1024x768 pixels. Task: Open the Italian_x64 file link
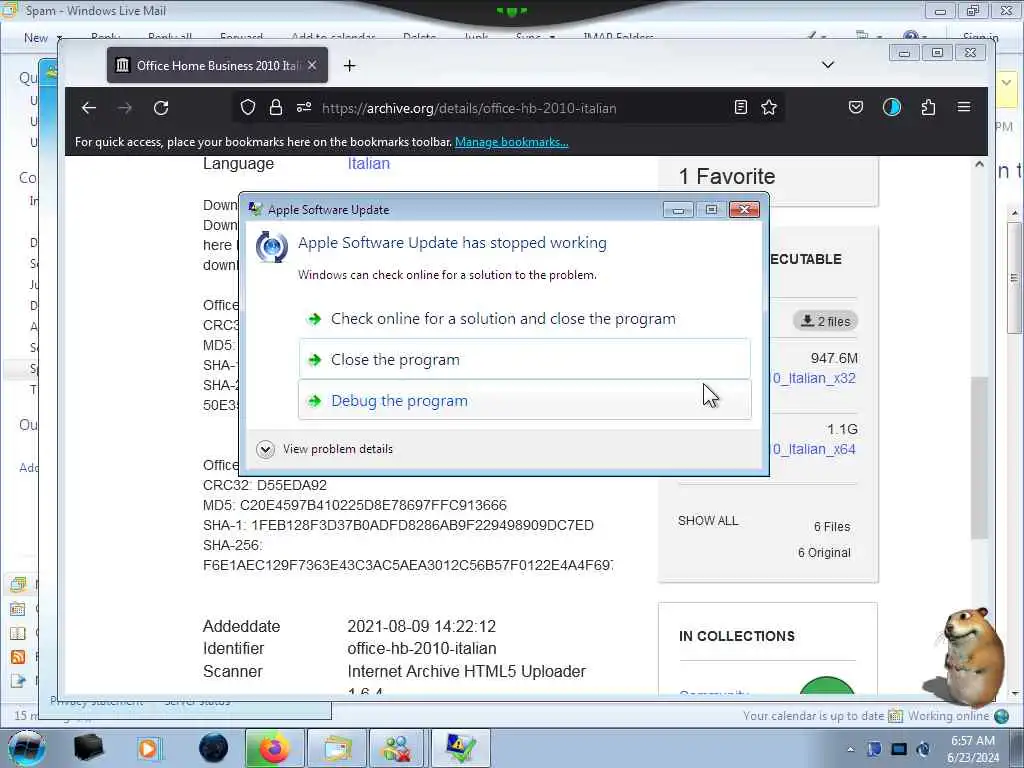[x=814, y=449]
